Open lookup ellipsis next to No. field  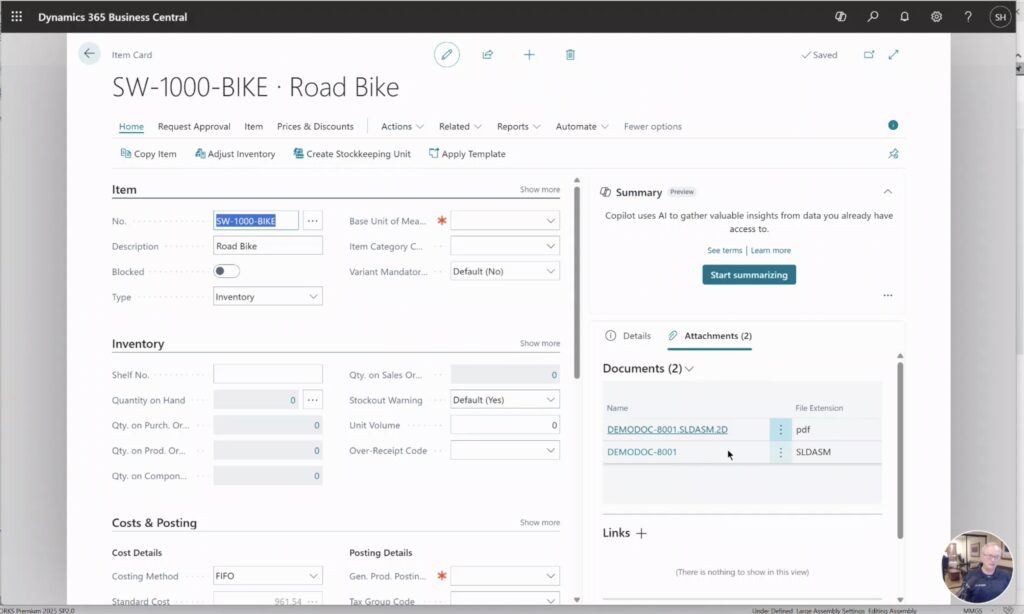[x=313, y=221]
